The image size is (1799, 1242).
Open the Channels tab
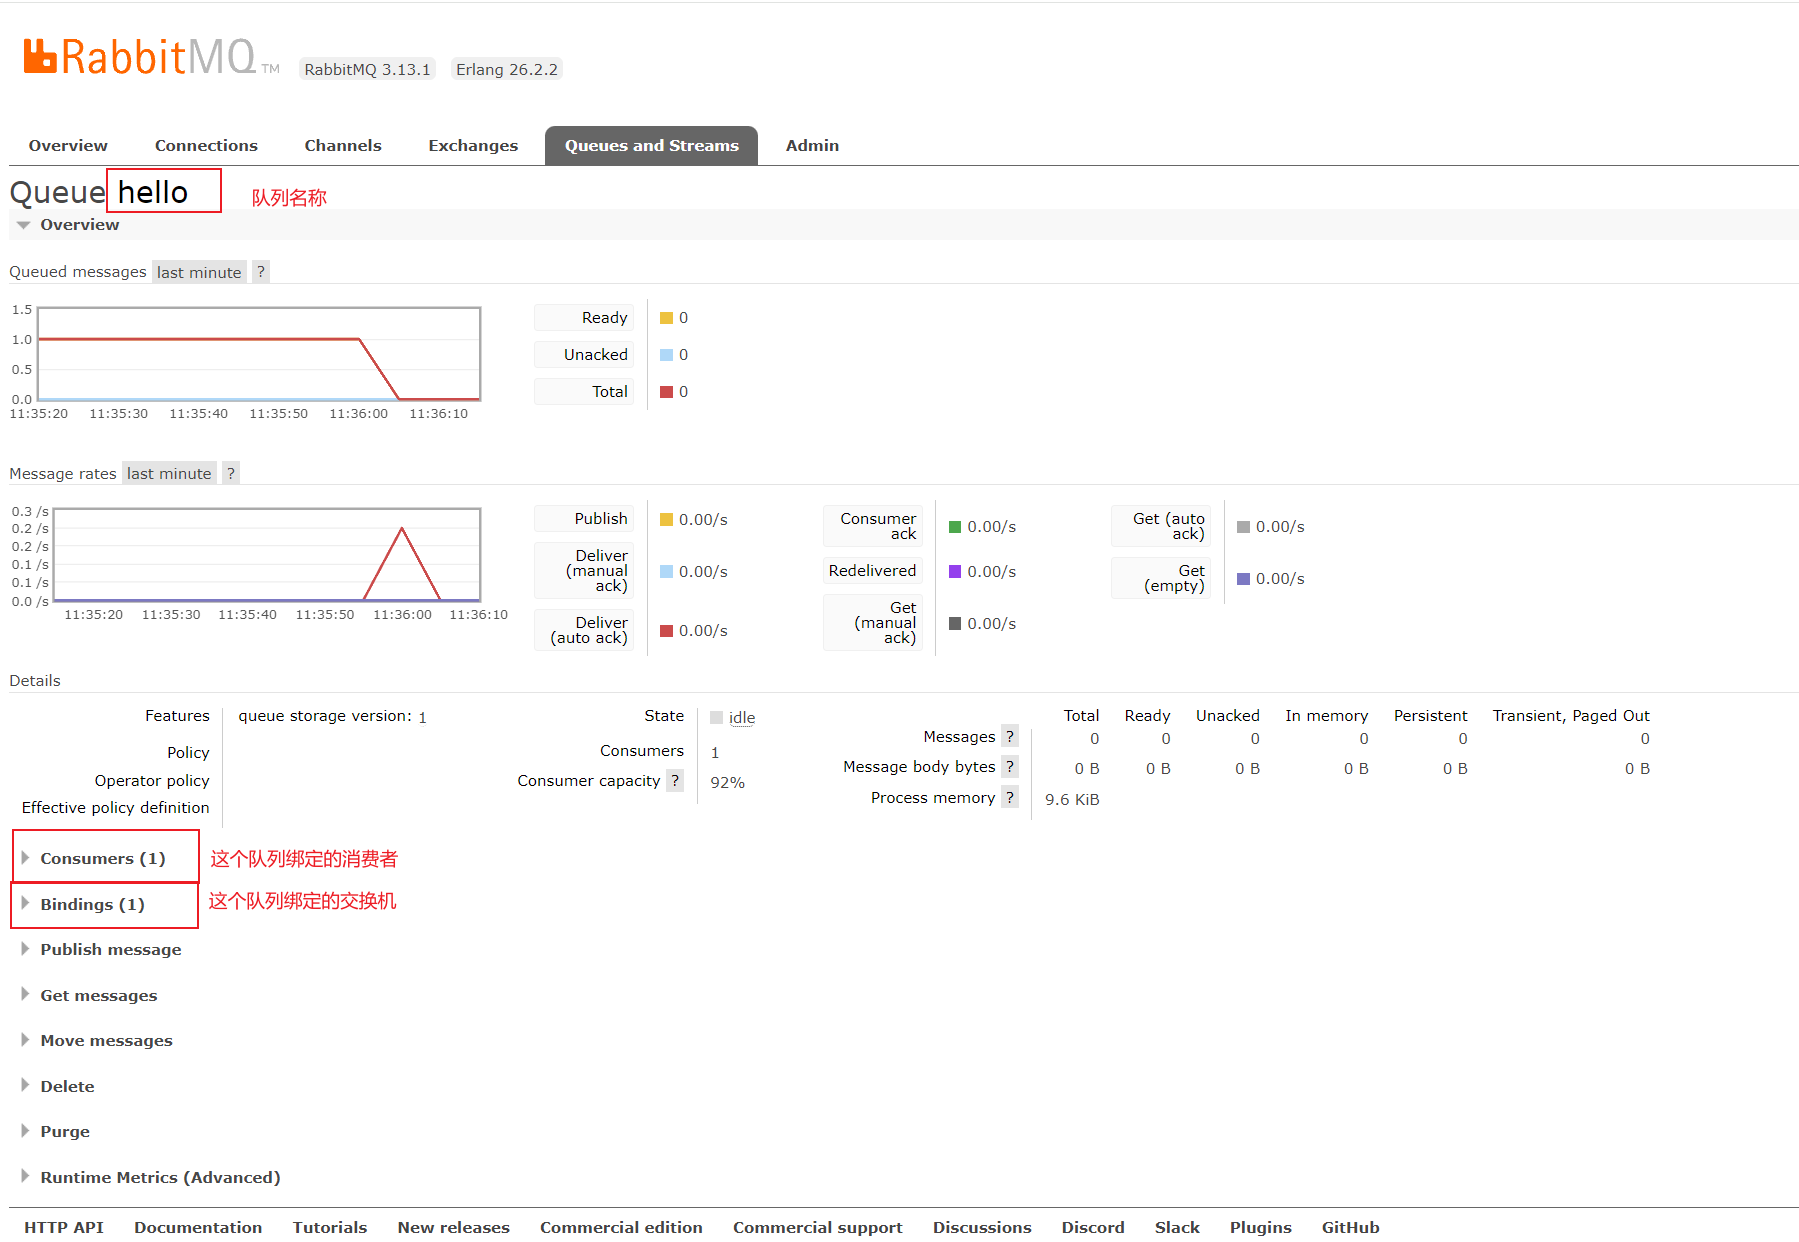[343, 146]
